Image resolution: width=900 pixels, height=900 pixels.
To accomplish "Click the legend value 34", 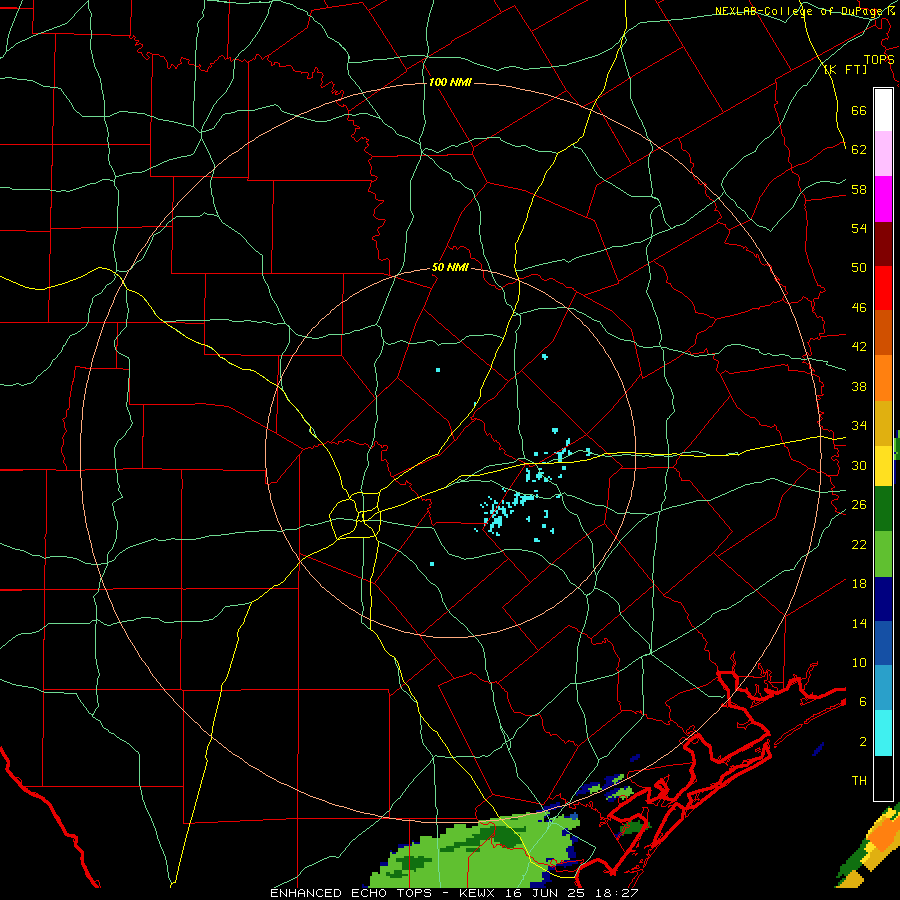I will pyautogui.click(x=859, y=425).
